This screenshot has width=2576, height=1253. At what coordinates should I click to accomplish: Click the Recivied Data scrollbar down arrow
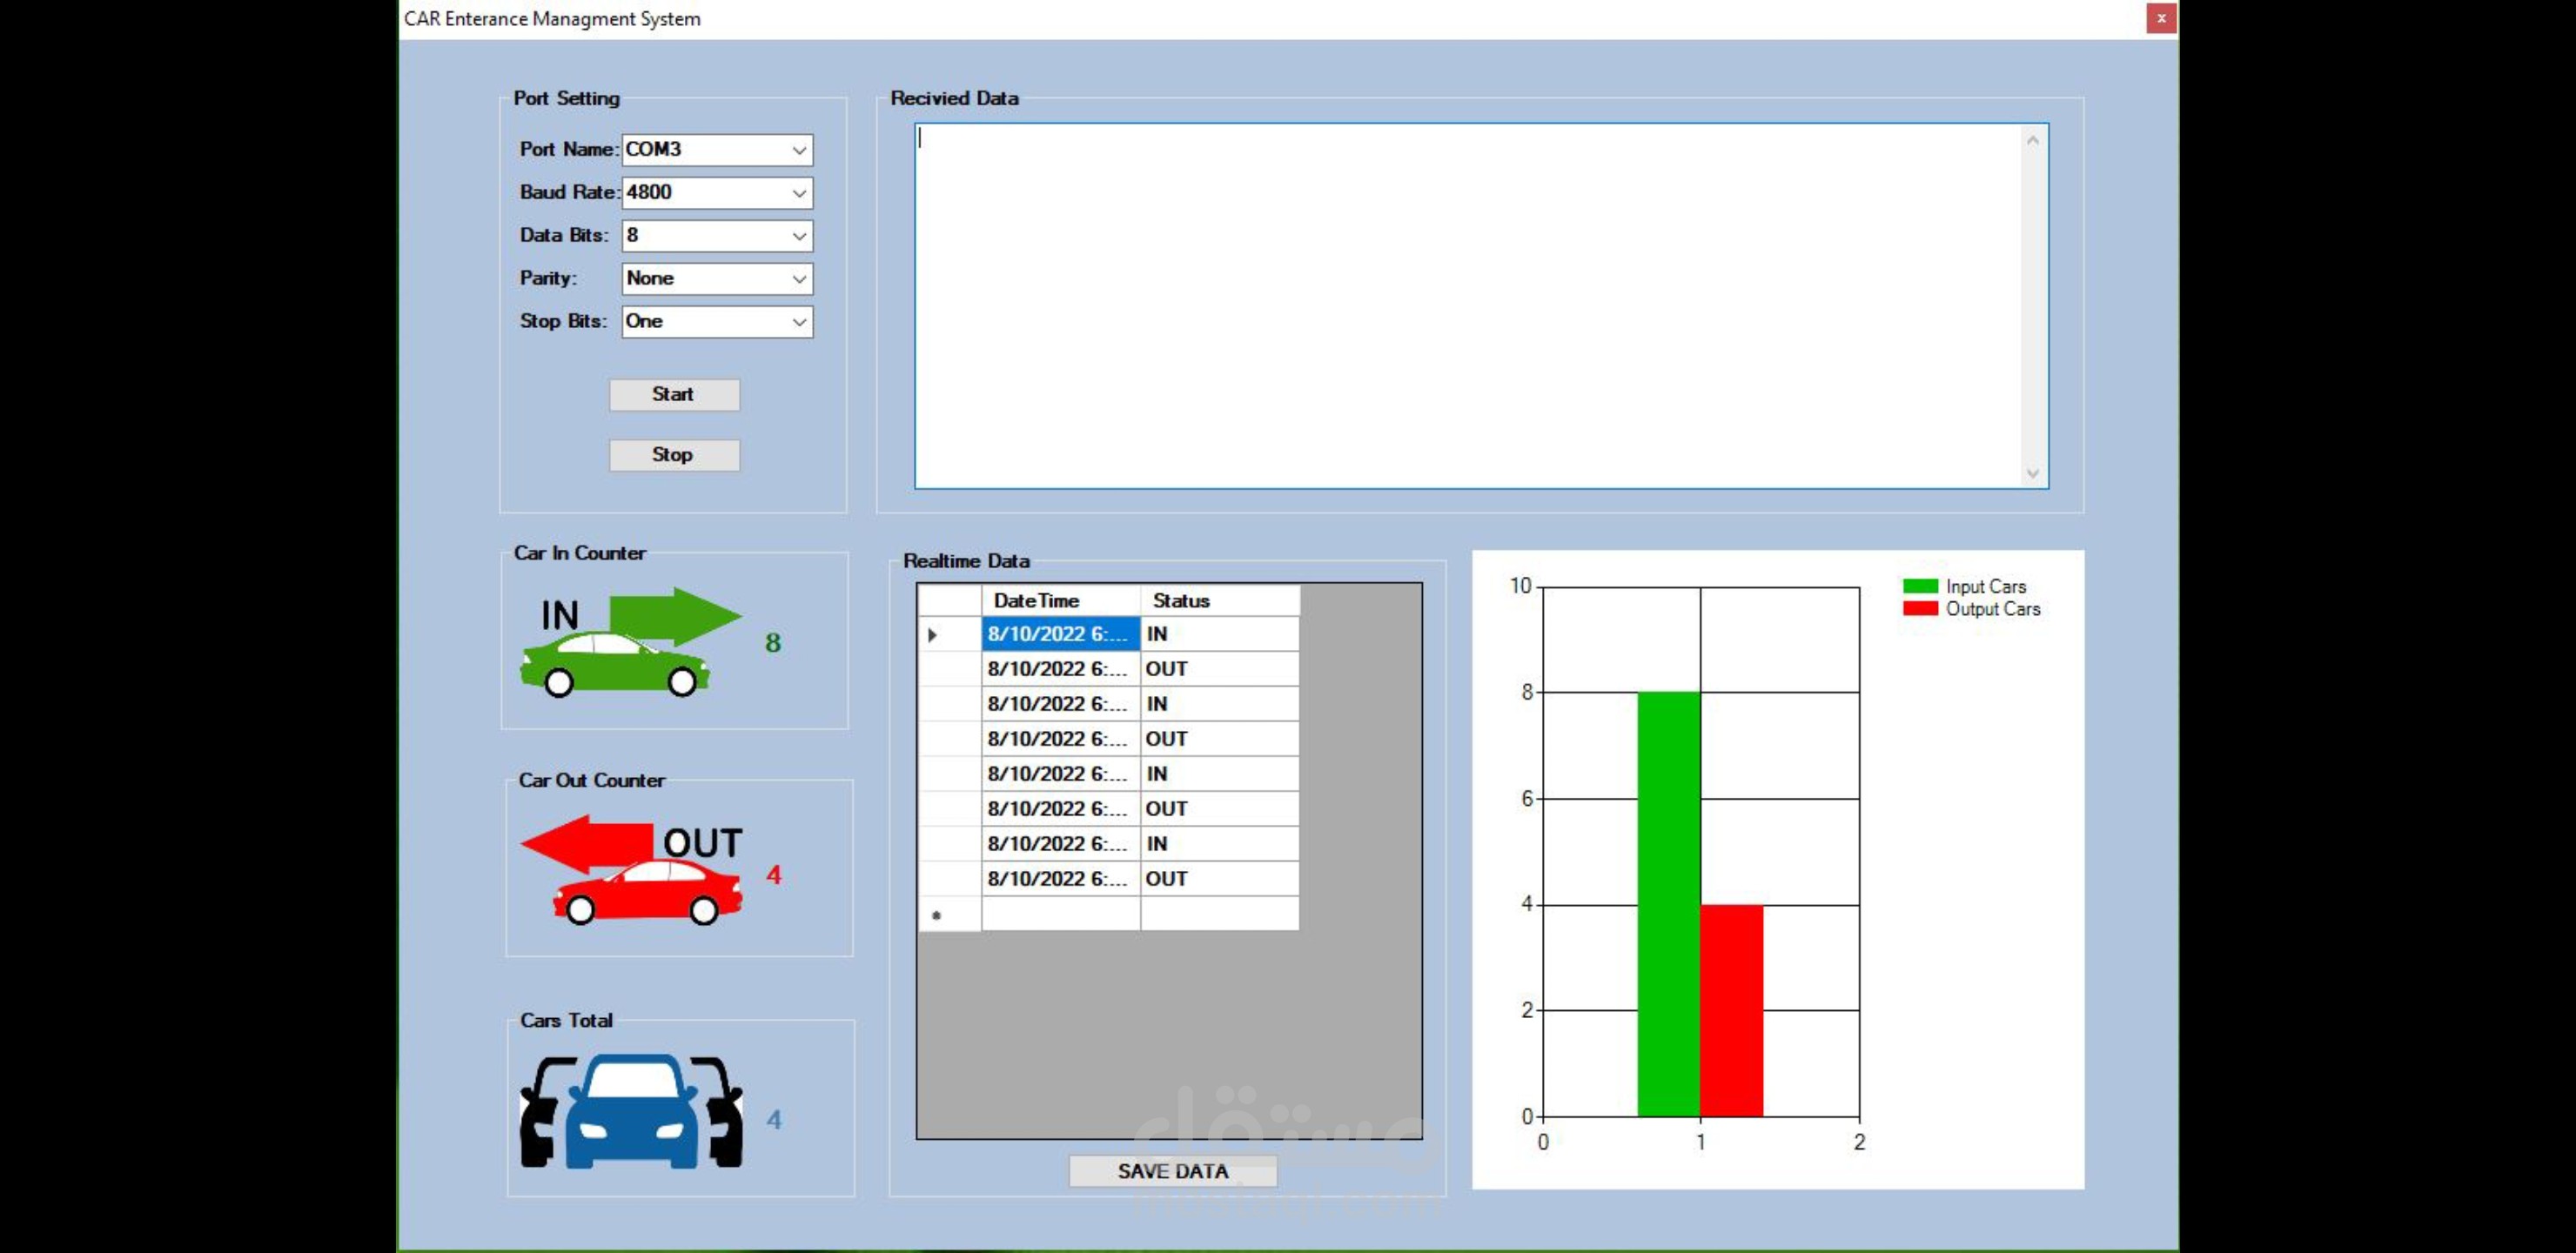(2033, 473)
